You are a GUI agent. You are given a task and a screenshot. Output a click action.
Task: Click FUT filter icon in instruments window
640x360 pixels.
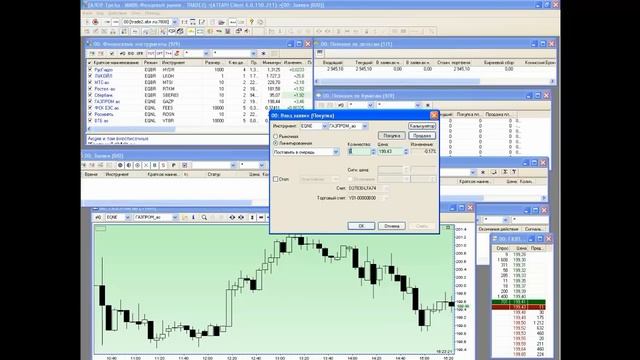click(151, 53)
